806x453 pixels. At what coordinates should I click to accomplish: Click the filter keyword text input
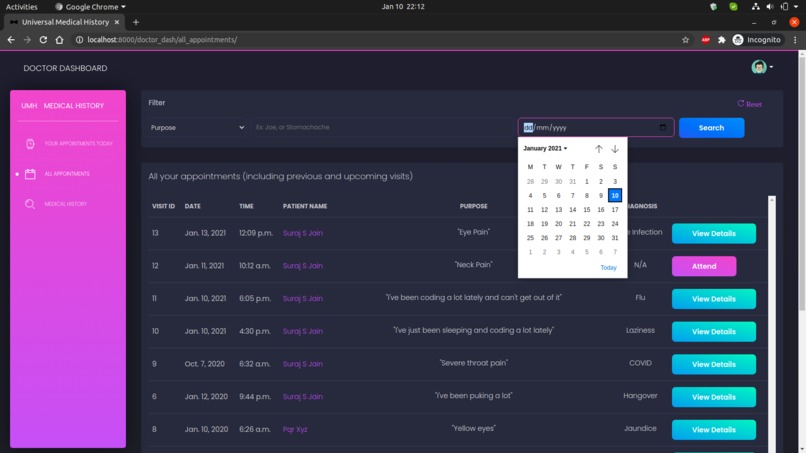pyautogui.click(x=383, y=128)
